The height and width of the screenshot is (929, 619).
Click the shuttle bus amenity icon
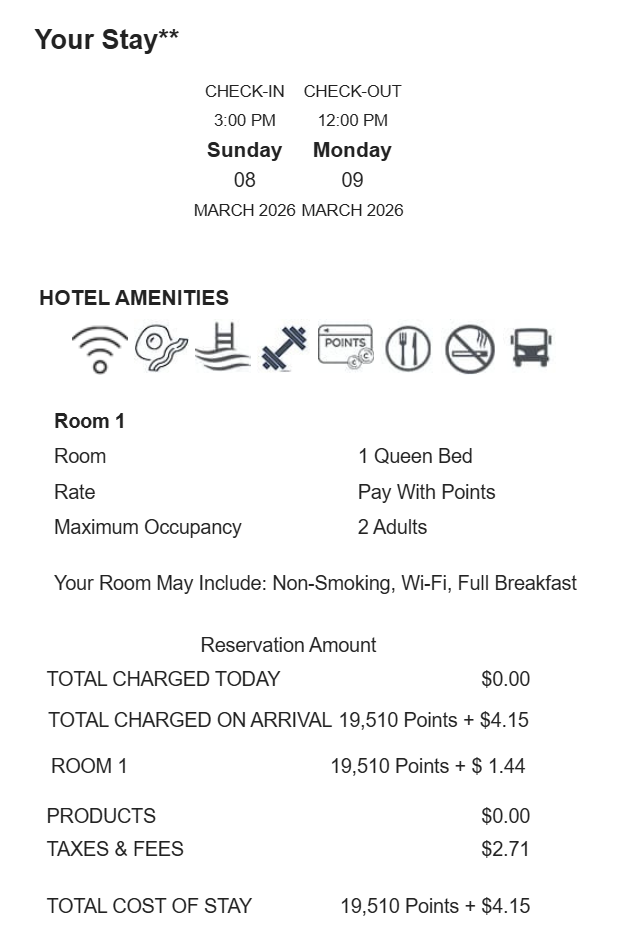coord(531,348)
